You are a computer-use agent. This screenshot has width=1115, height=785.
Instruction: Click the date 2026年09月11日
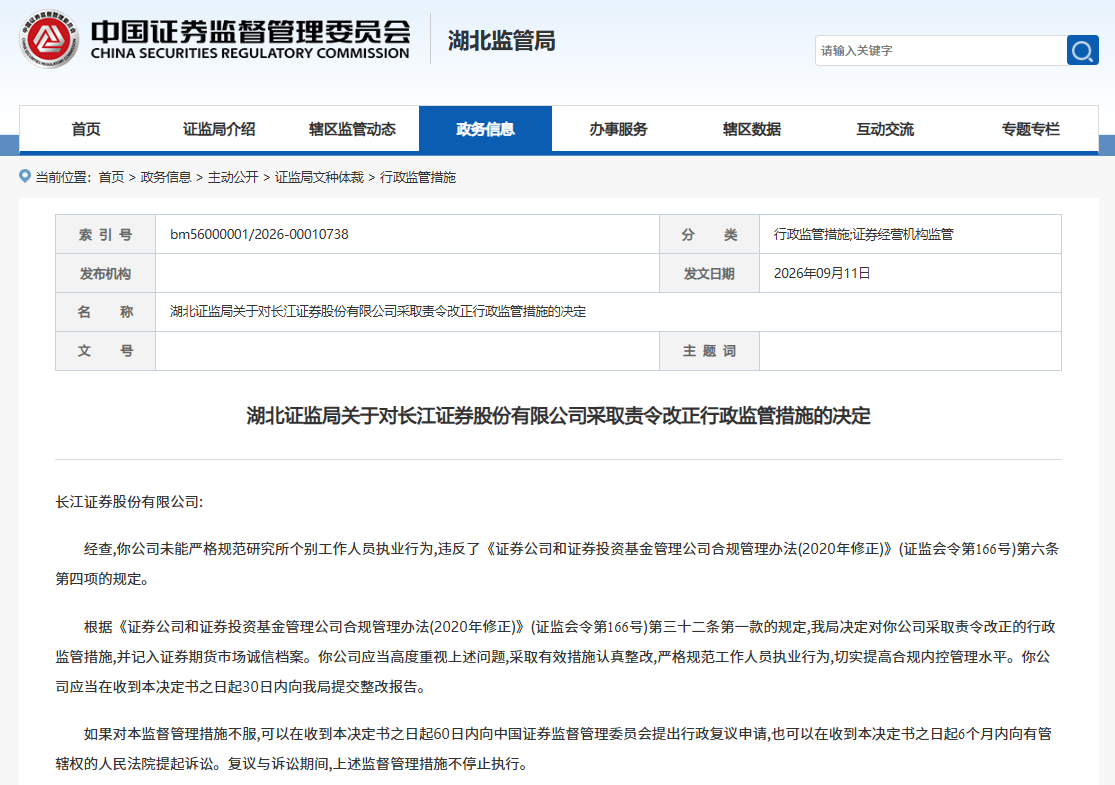tap(821, 273)
